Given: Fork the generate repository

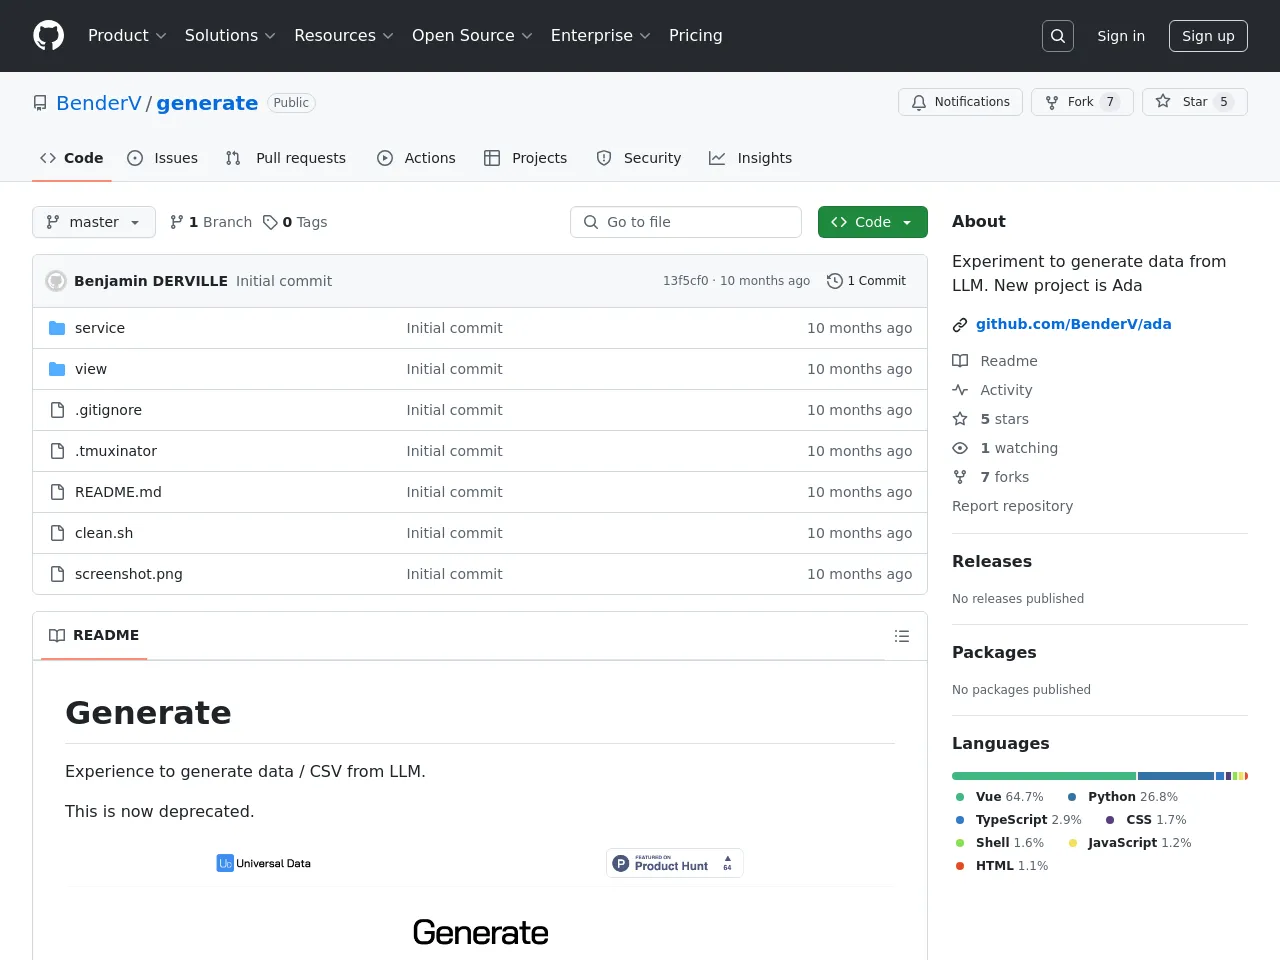Looking at the screenshot, I should pos(1081,102).
